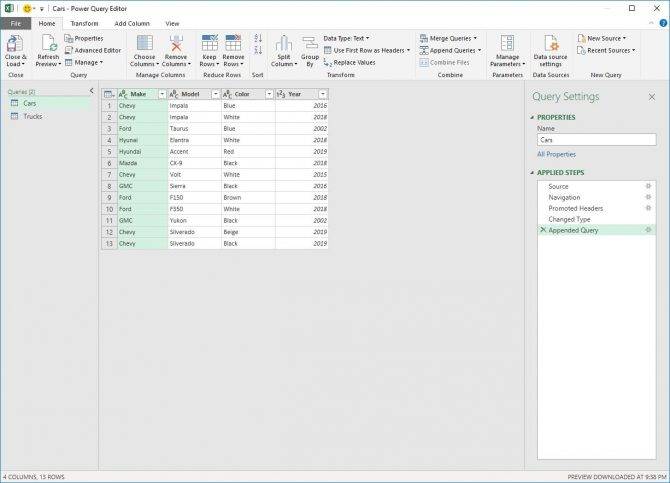
Task: Open the Model column filter dropdown
Action: tap(215, 94)
